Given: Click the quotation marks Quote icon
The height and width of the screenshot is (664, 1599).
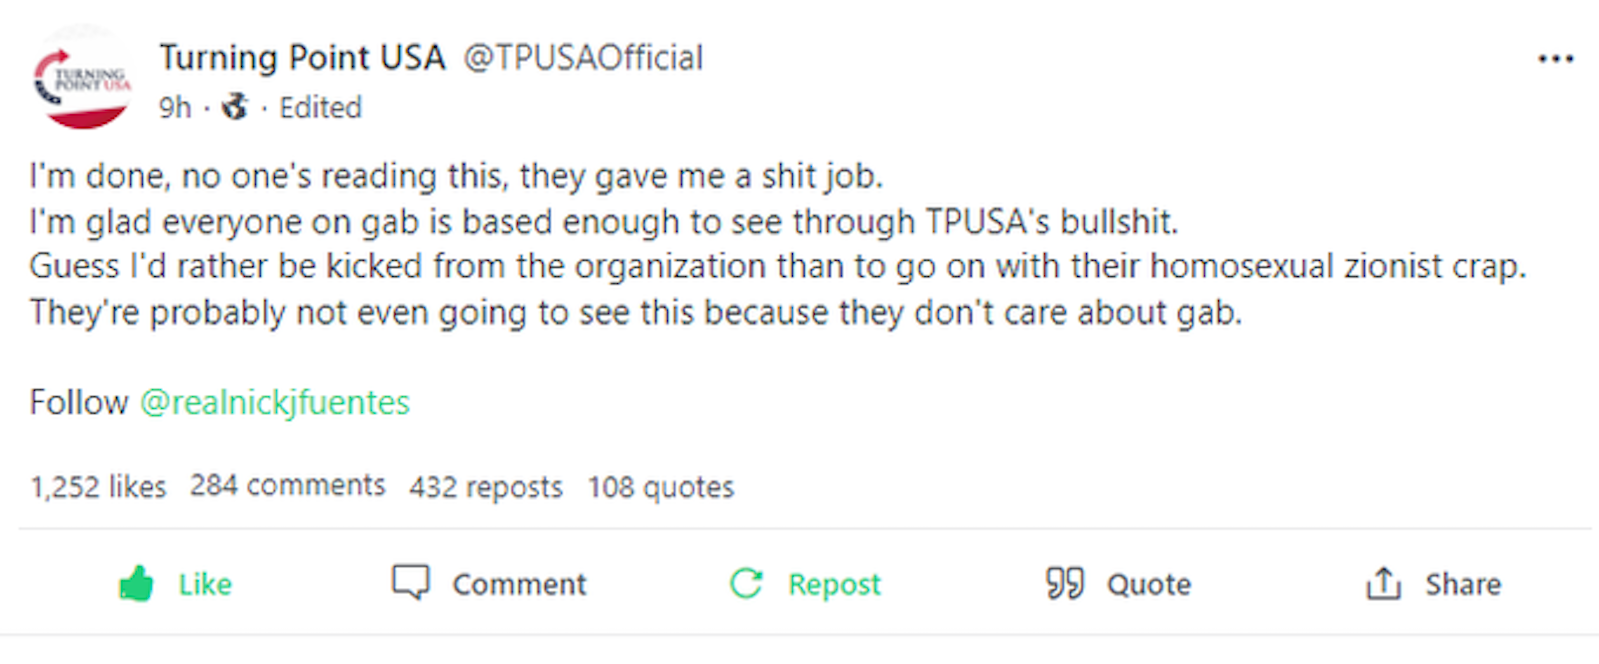Looking at the screenshot, I should click(1064, 583).
